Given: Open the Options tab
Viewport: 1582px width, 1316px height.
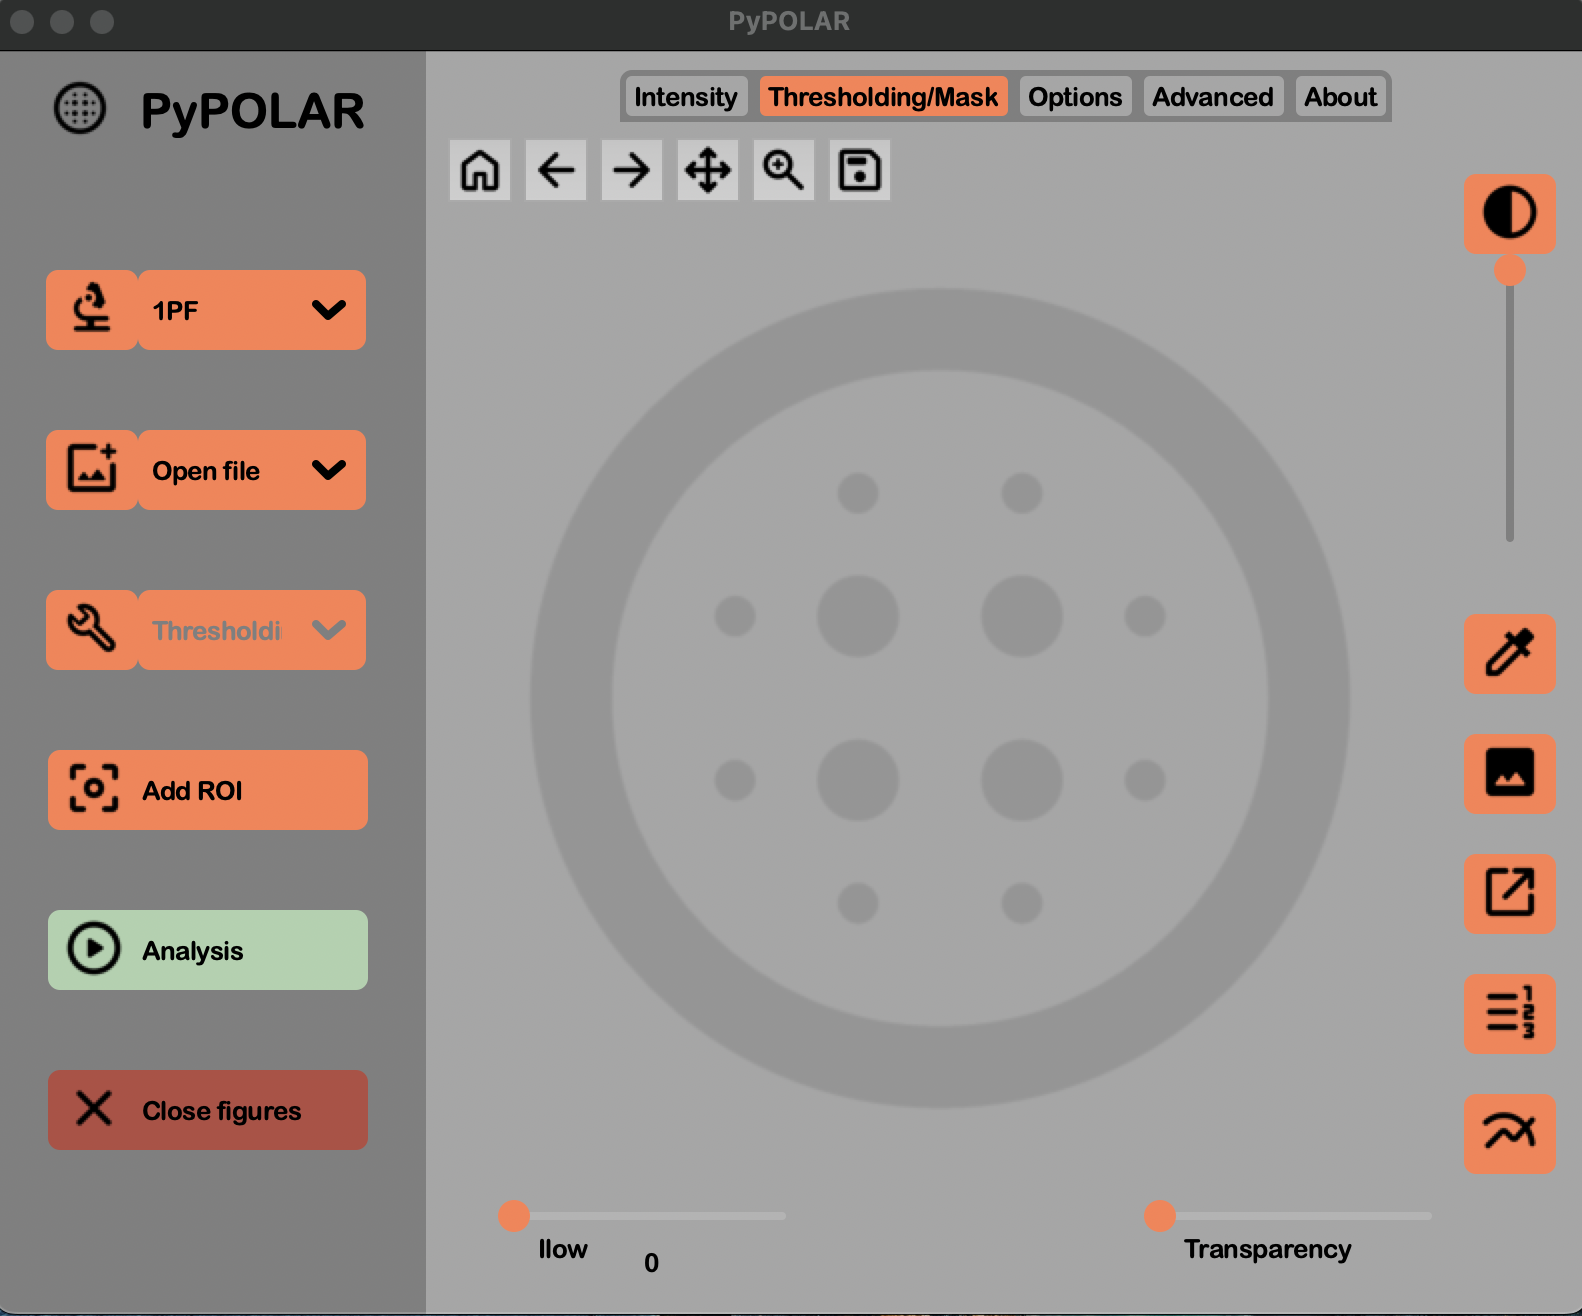Looking at the screenshot, I should [1076, 97].
